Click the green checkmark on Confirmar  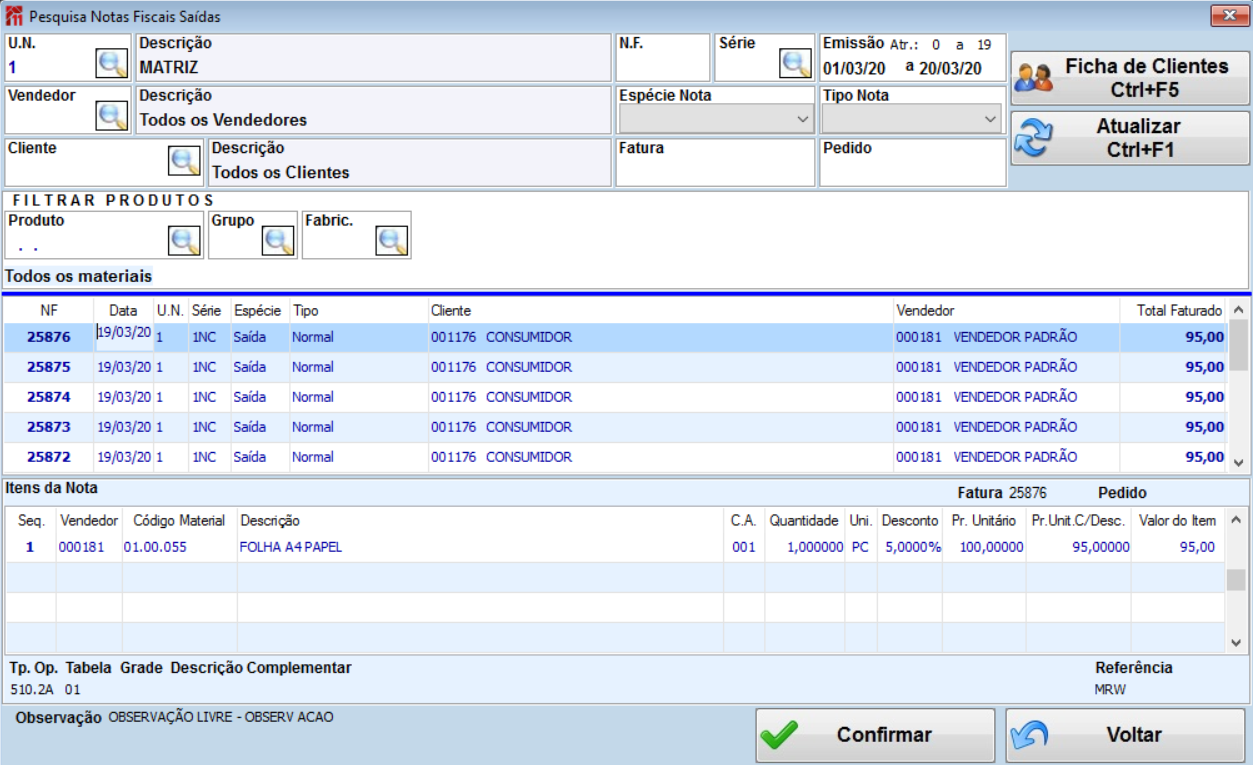pos(778,735)
